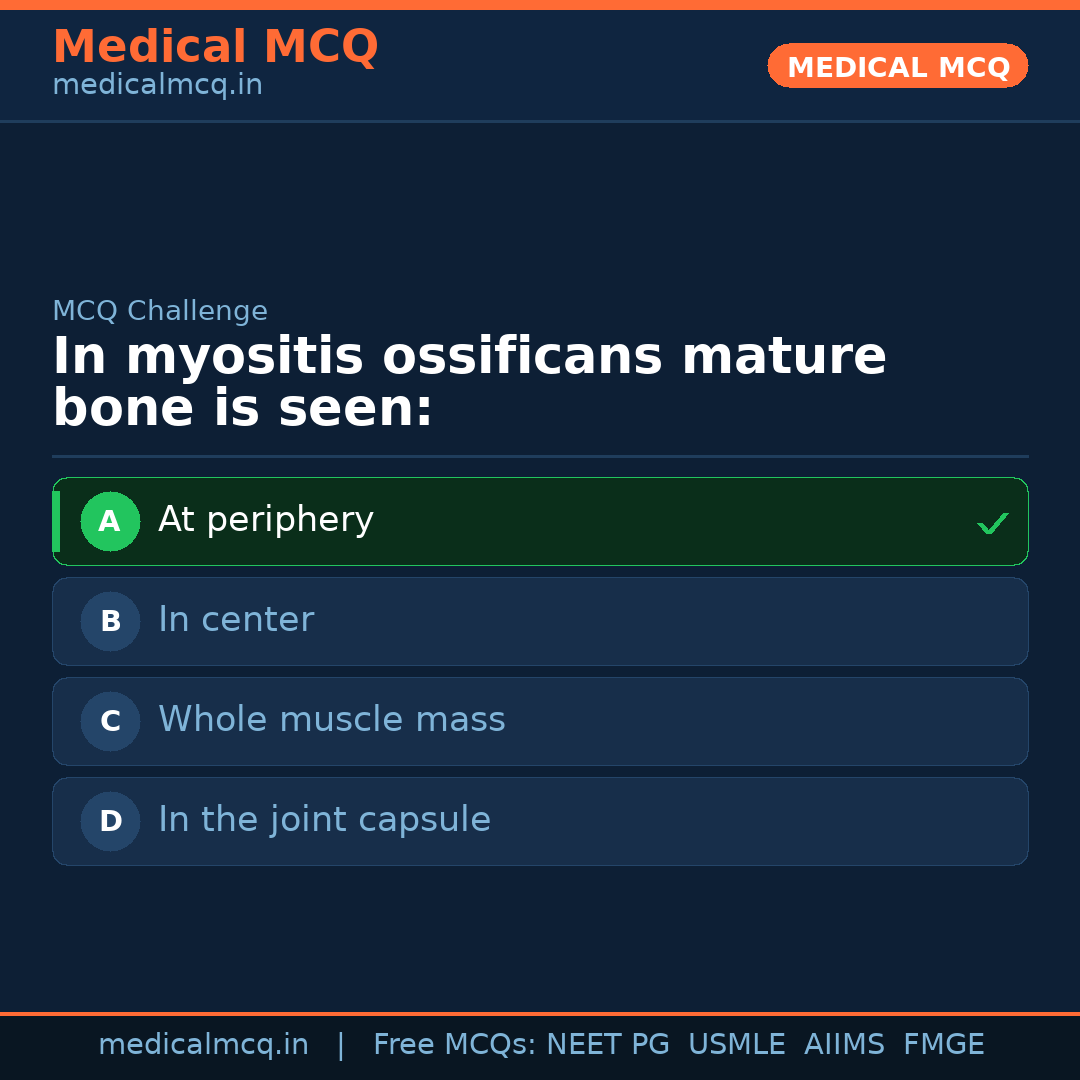Click the circular C badge icon
Viewport: 1080px width, 1080px height.
pyautogui.click(x=110, y=721)
